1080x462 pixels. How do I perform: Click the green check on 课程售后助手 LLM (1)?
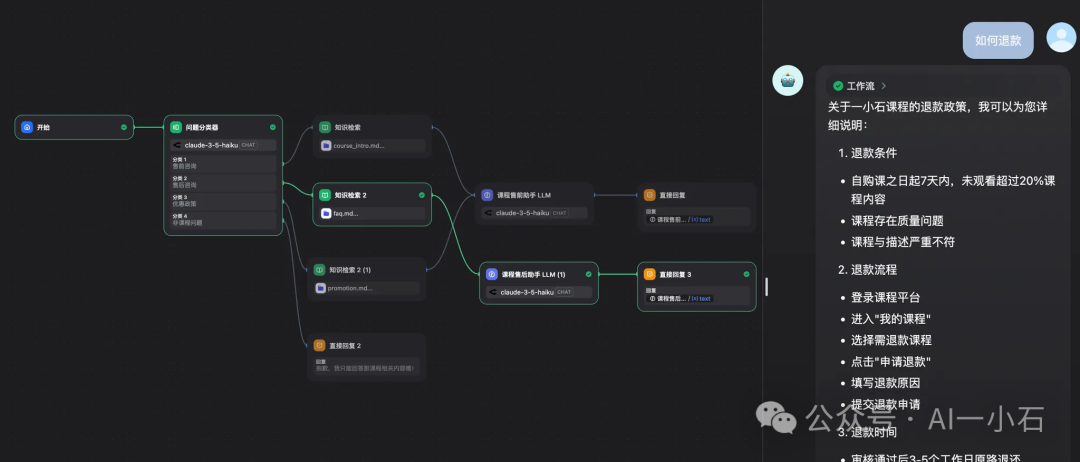pos(588,274)
